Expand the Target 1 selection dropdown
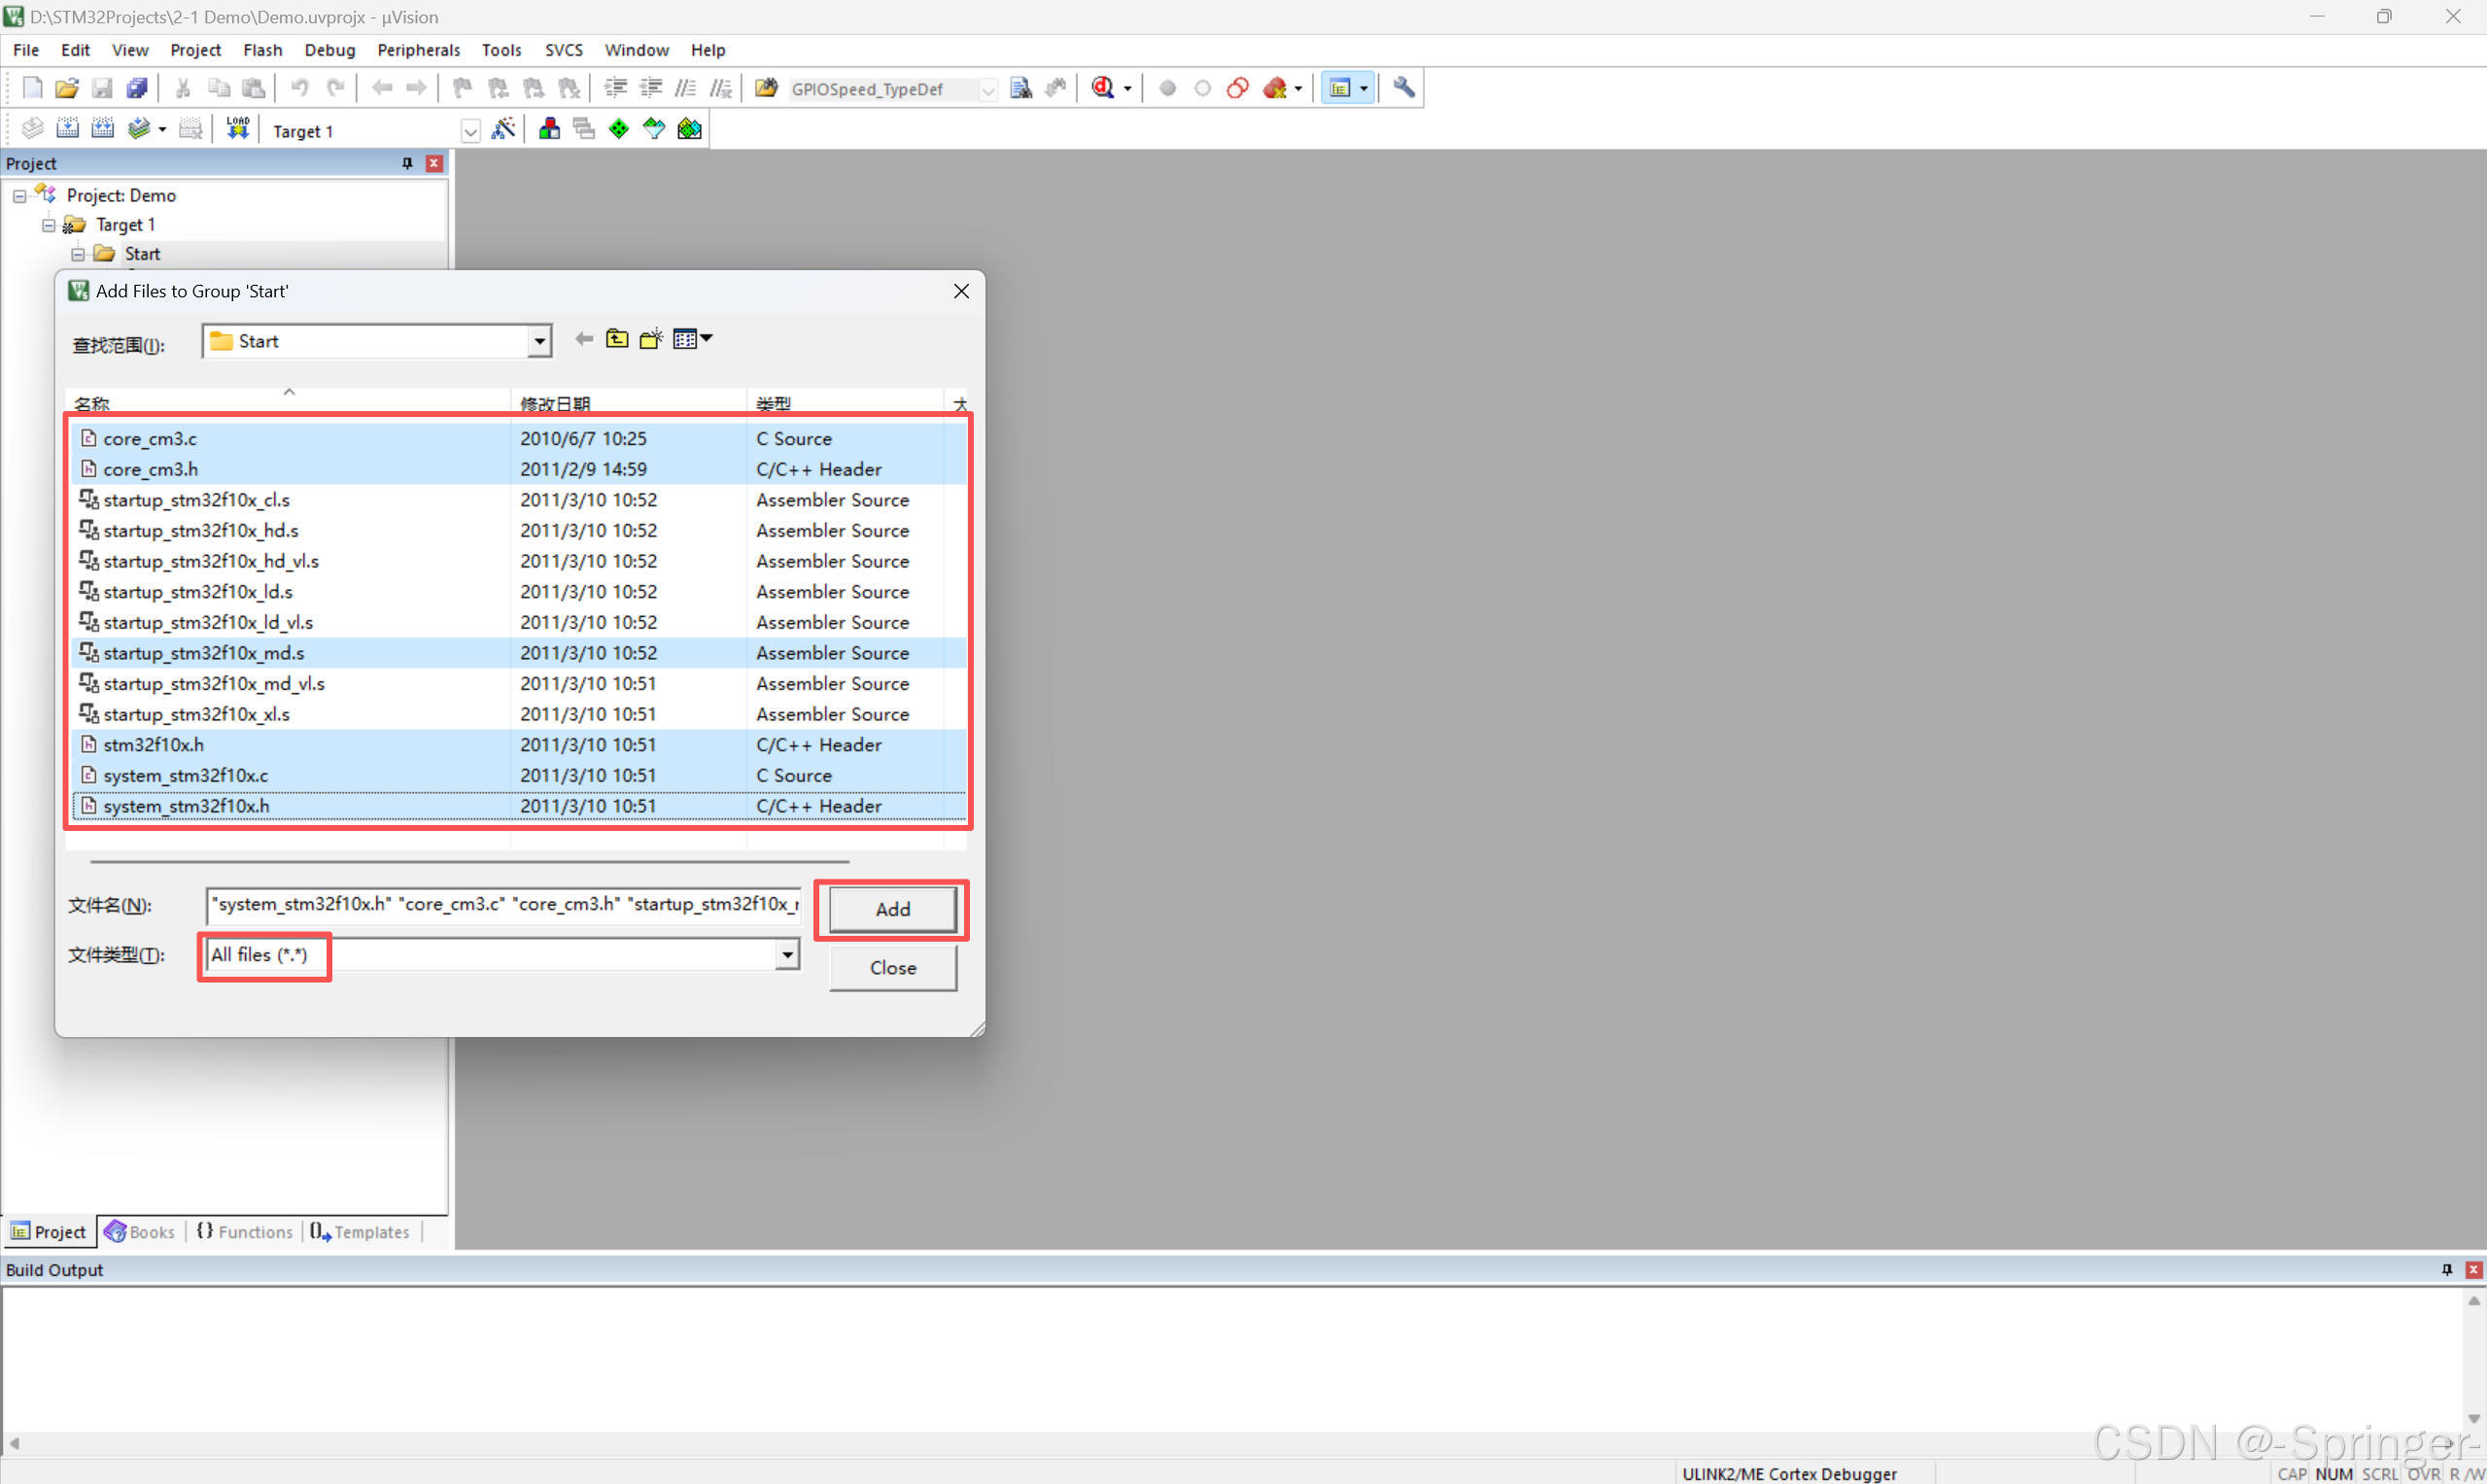 tap(470, 131)
